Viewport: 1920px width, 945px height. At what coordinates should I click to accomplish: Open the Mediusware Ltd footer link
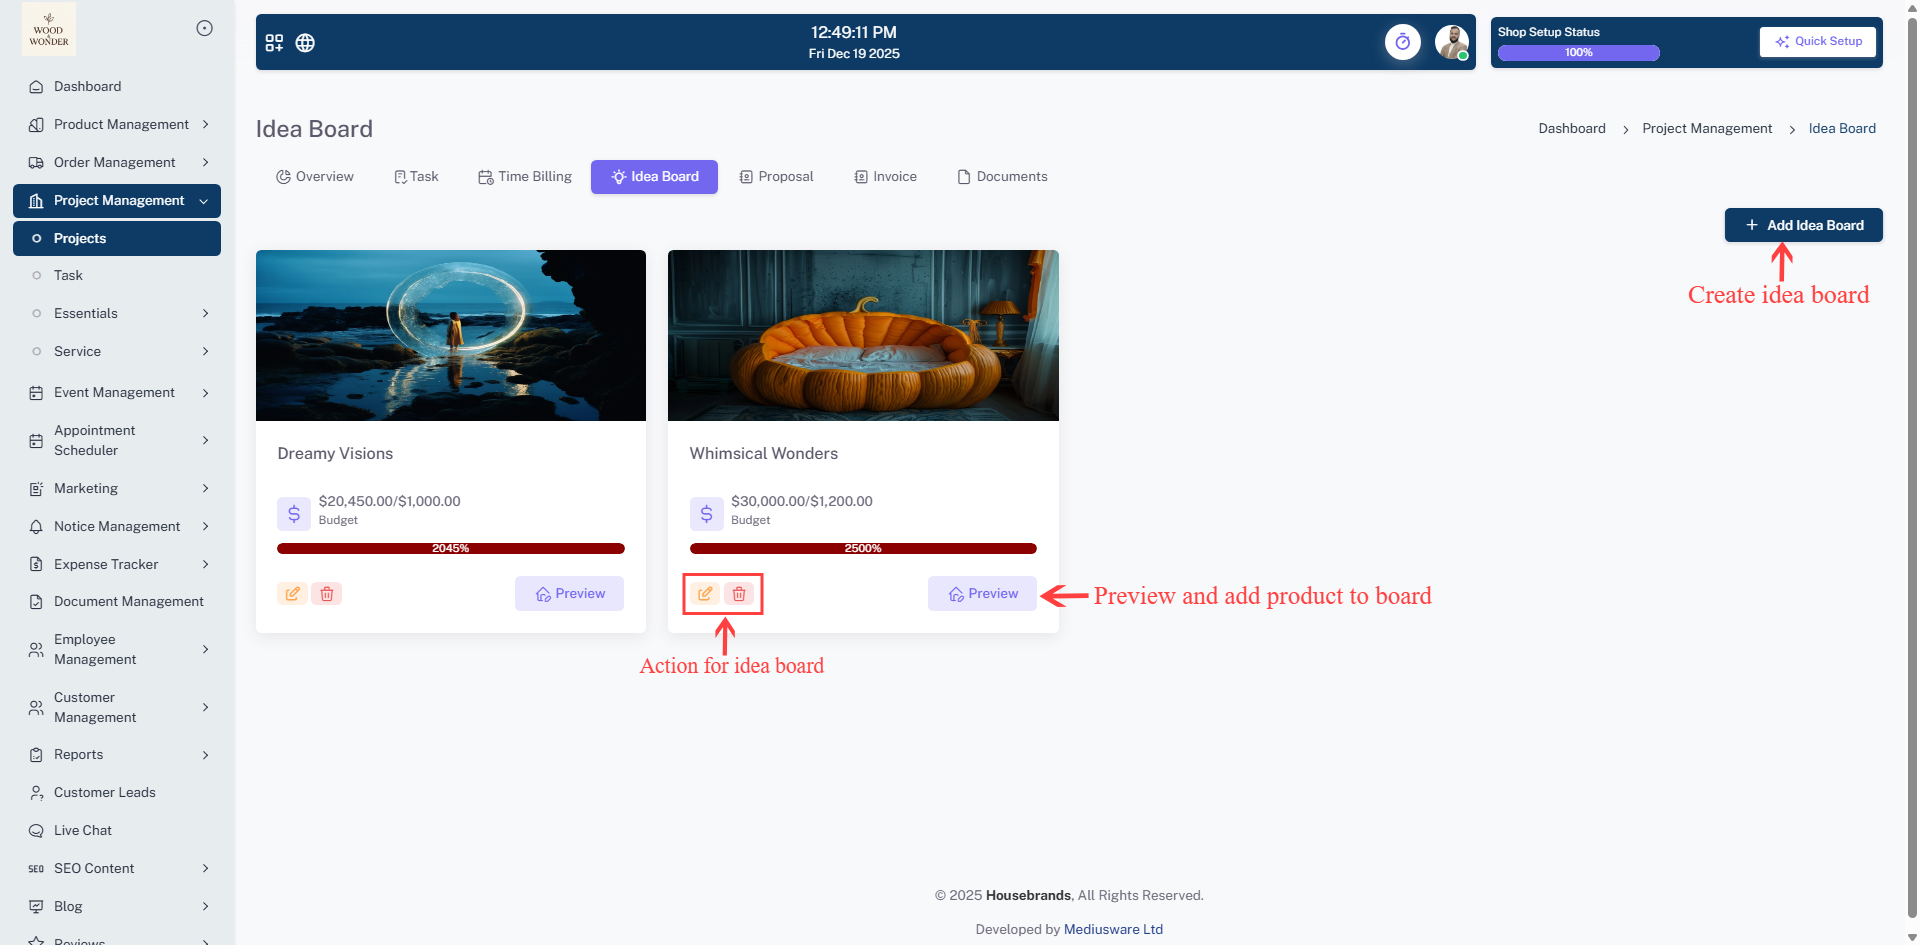coord(1113,929)
